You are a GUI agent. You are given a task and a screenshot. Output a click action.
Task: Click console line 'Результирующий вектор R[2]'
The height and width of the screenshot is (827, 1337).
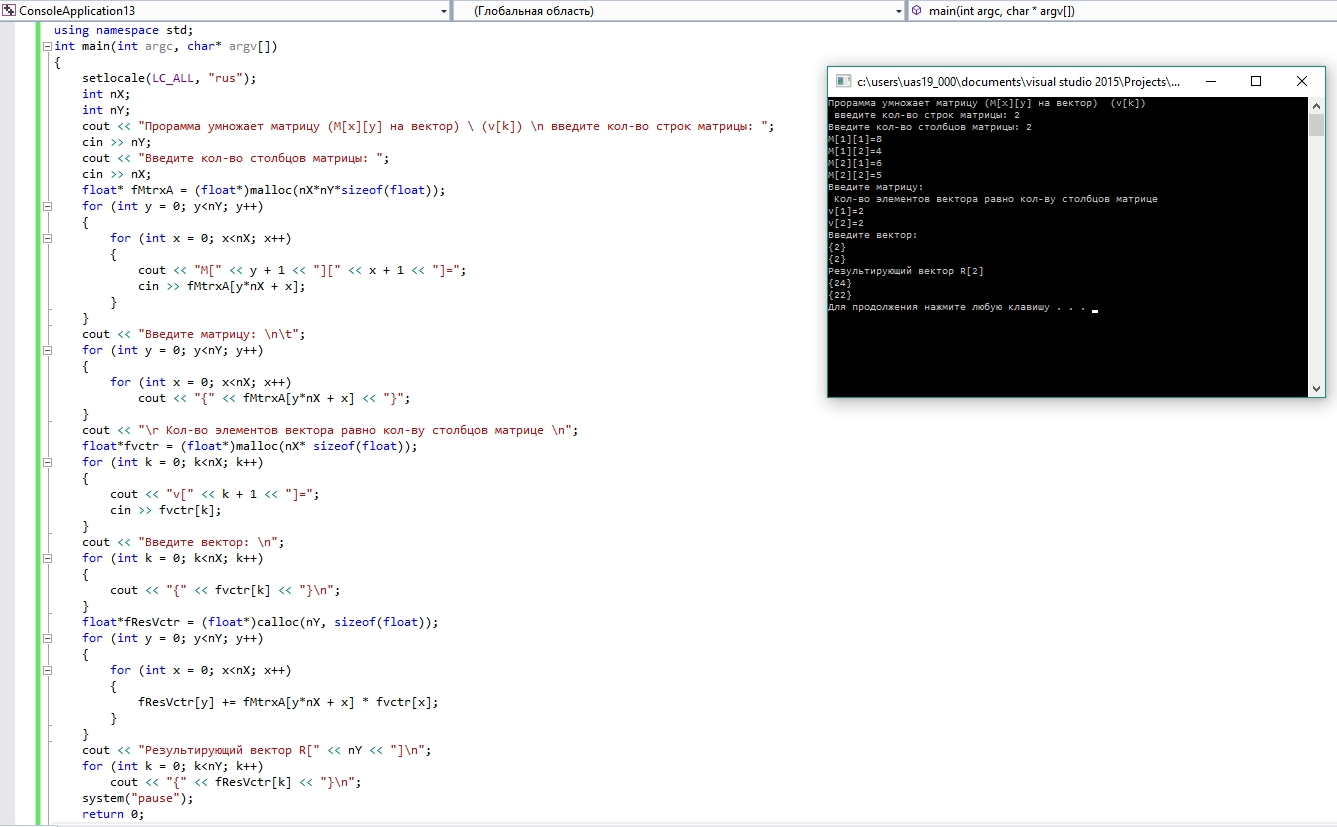tap(906, 271)
